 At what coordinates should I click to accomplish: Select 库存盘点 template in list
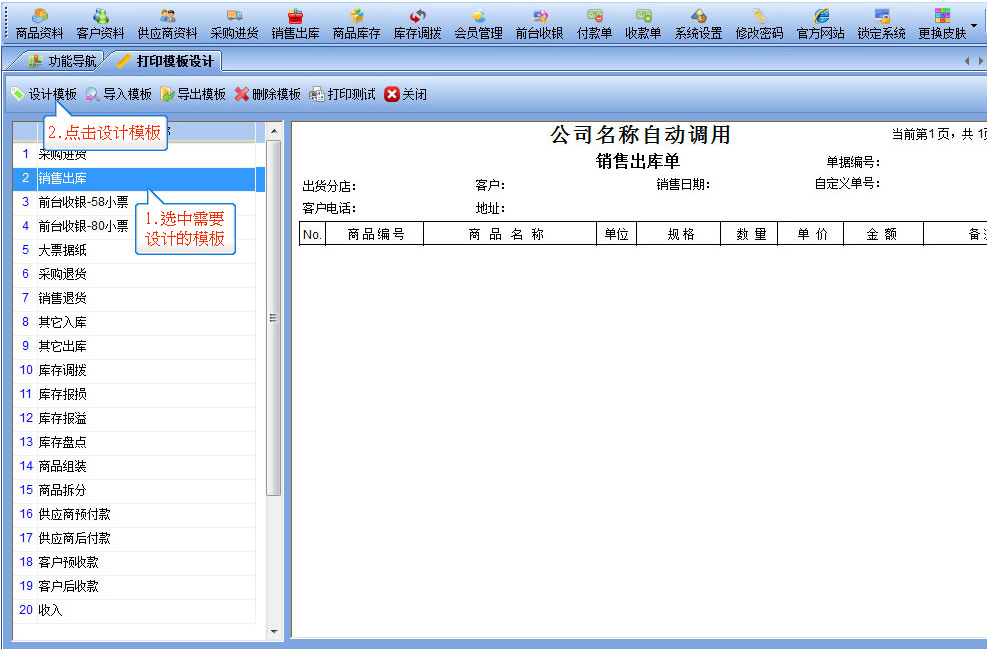[x=62, y=442]
